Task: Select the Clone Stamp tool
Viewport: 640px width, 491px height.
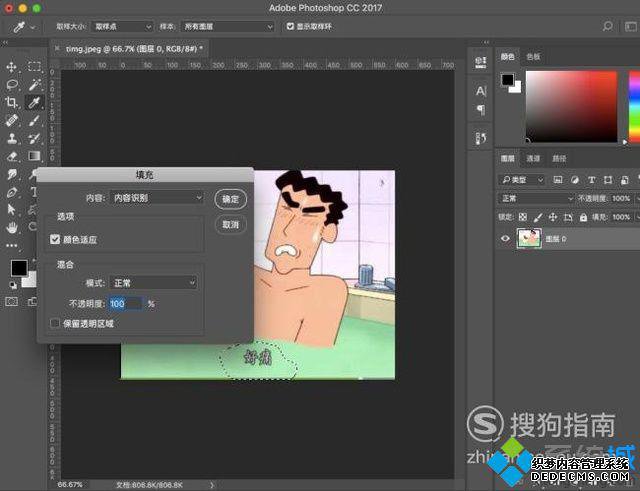Action: coord(12,138)
